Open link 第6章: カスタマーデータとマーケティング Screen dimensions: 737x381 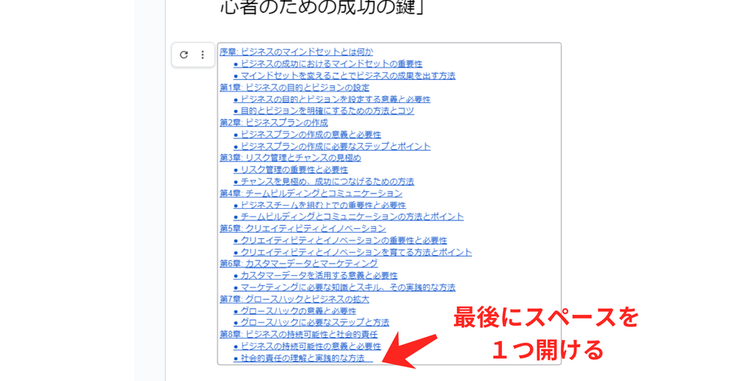[x=299, y=264]
